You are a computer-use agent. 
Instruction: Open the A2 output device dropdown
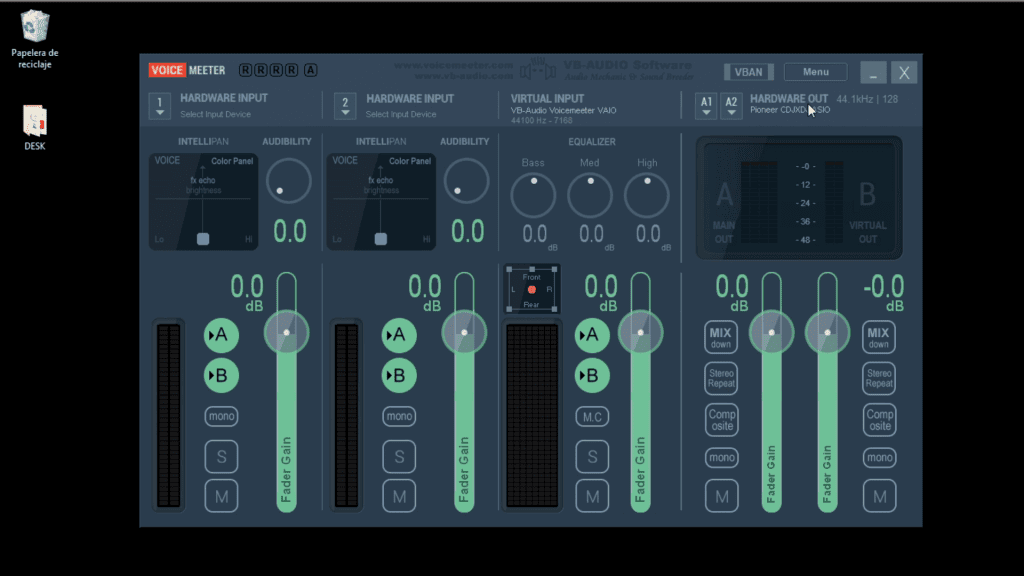pyautogui.click(x=731, y=105)
